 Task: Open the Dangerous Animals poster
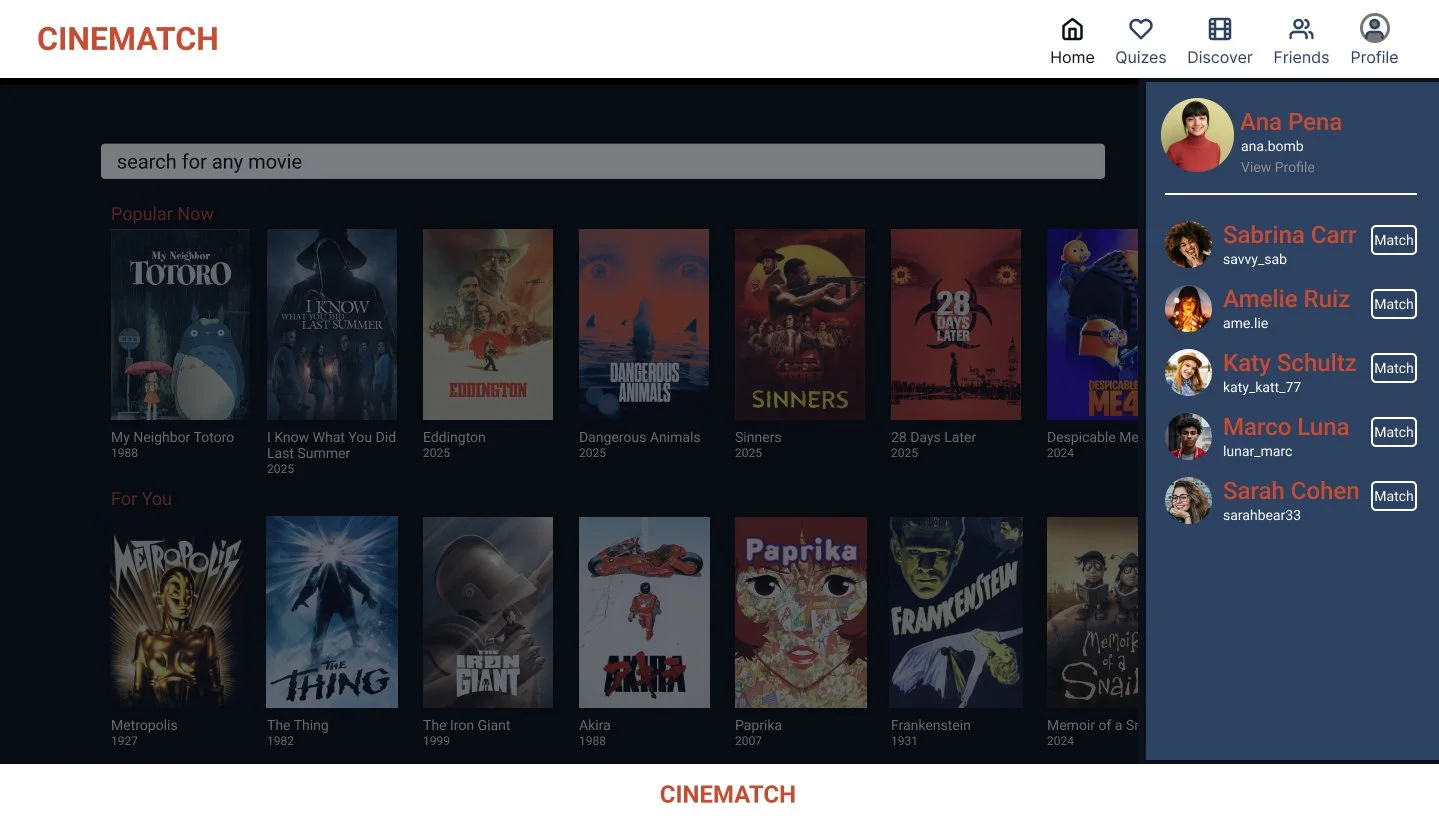coord(644,324)
